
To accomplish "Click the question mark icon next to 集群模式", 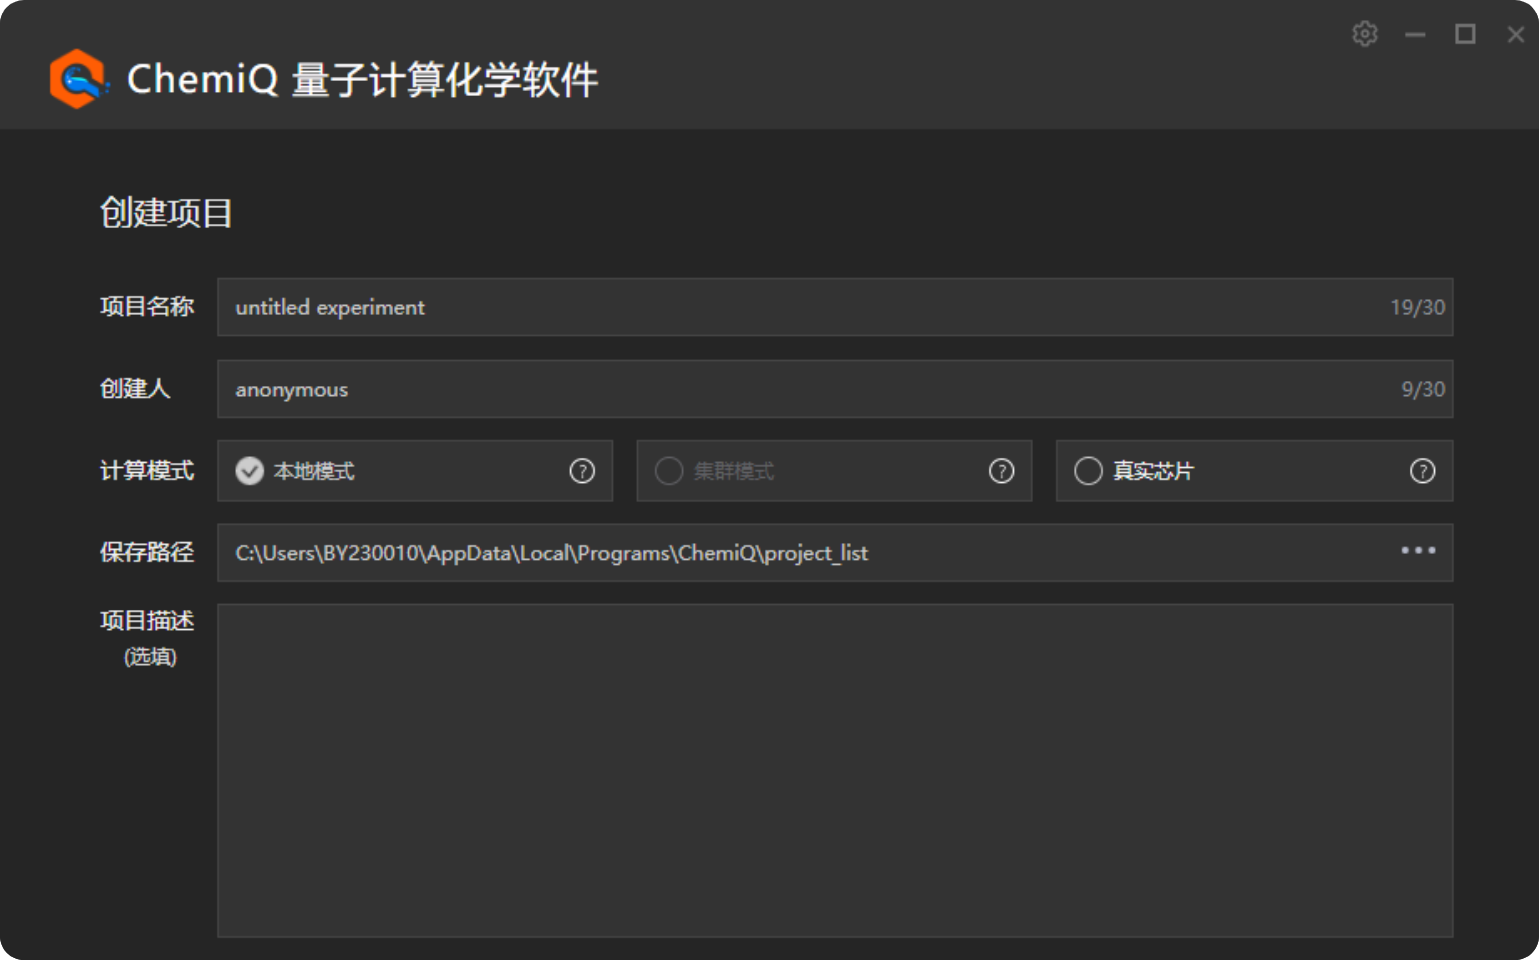I will tap(1001, 470).
